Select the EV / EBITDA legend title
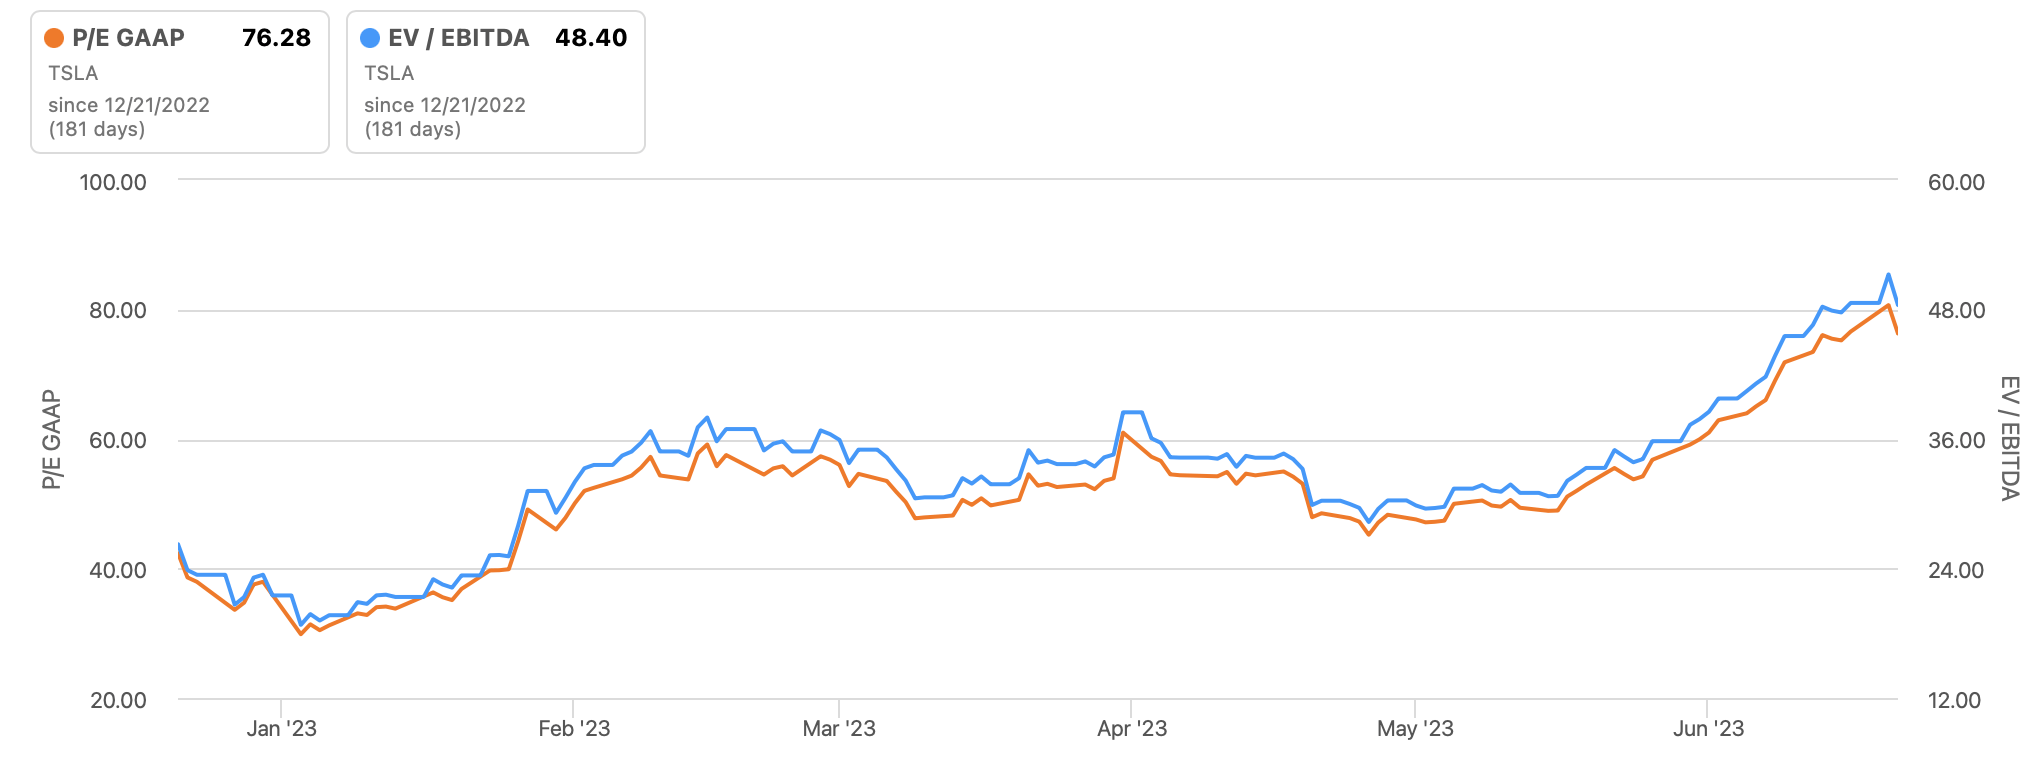Viewport: 2038px width, 776px height. [x=458, y=38]
